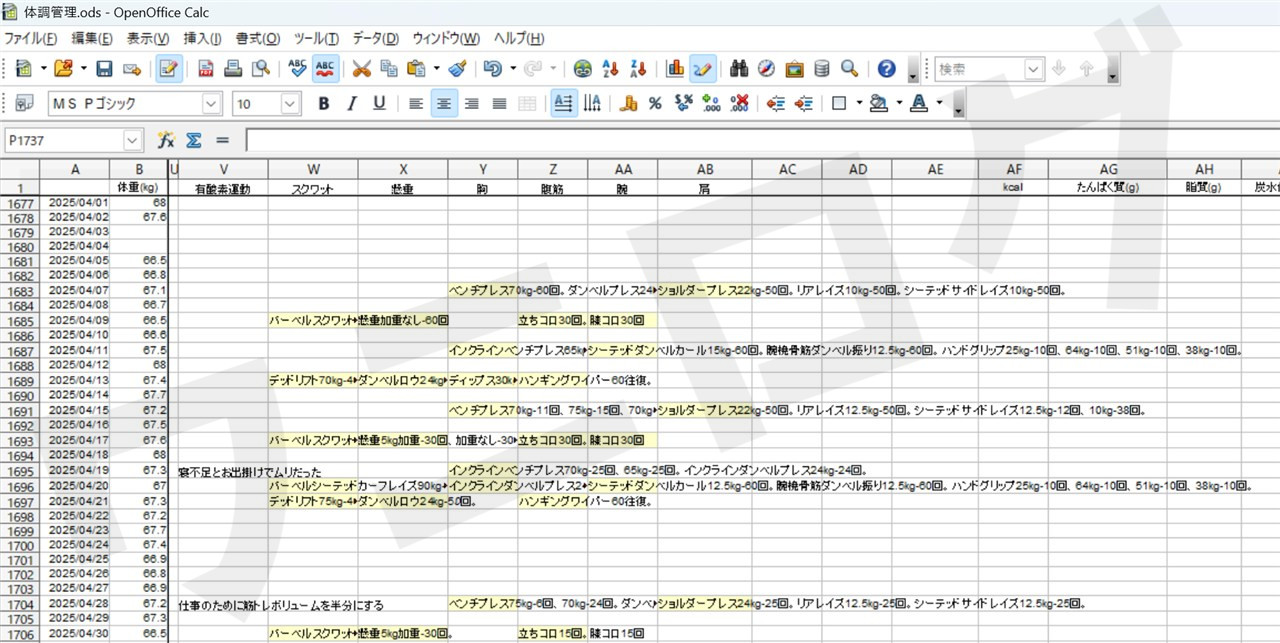Screen dimensions: 1280x643
Task: Click the Increase Indent icon
Action: pyautogui.click(x=804, y=103)
